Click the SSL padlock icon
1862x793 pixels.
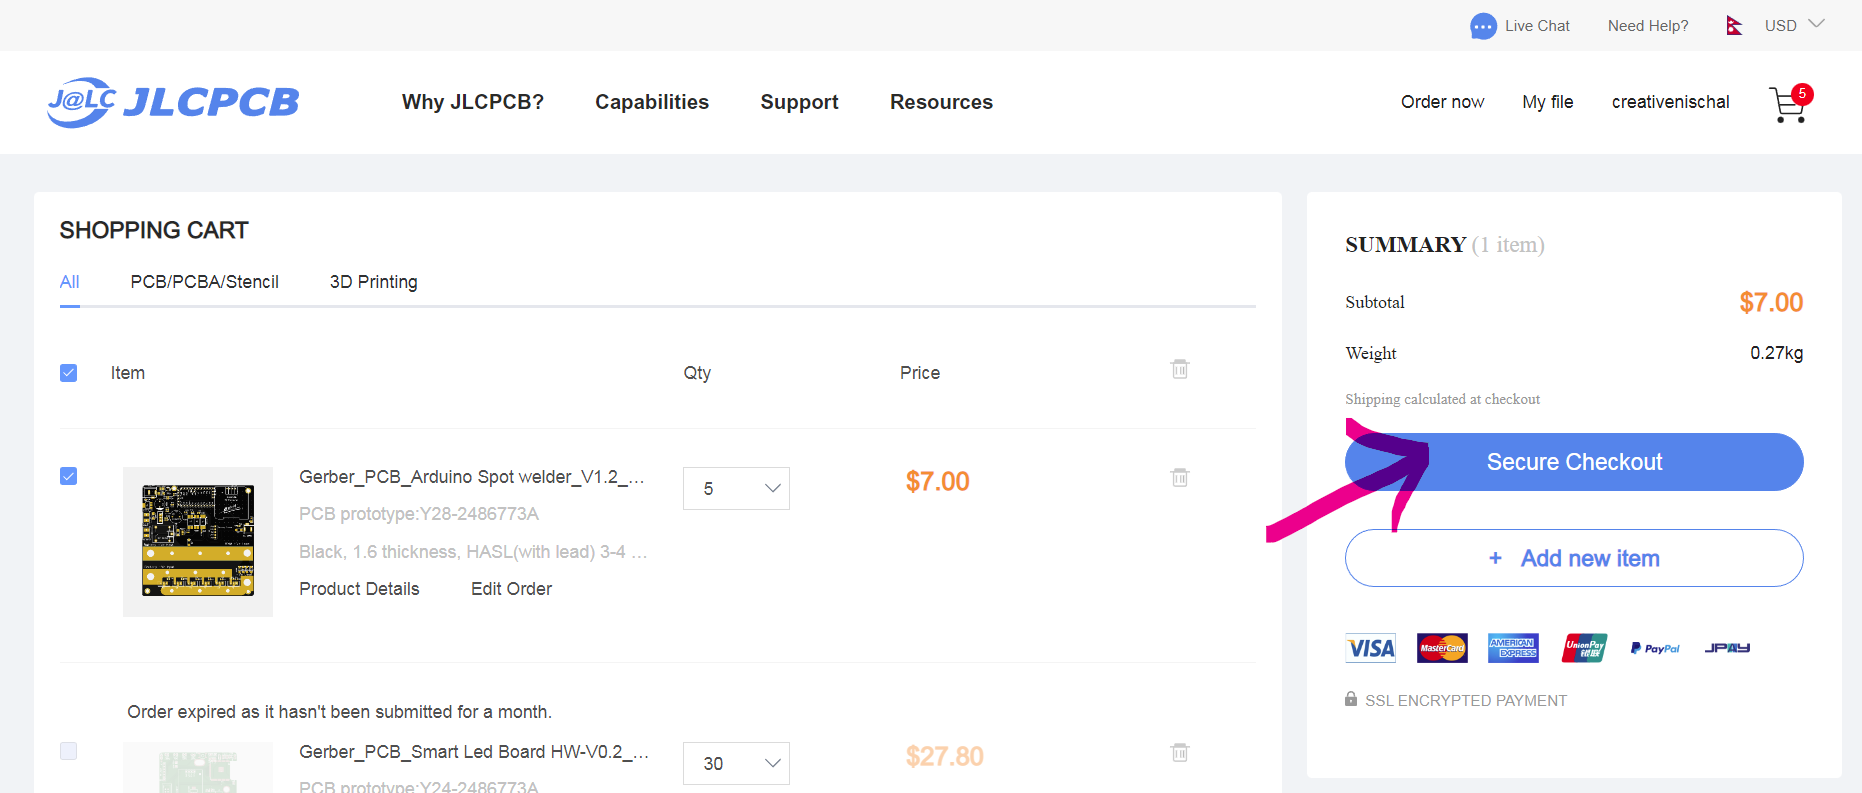(1351, 699)
